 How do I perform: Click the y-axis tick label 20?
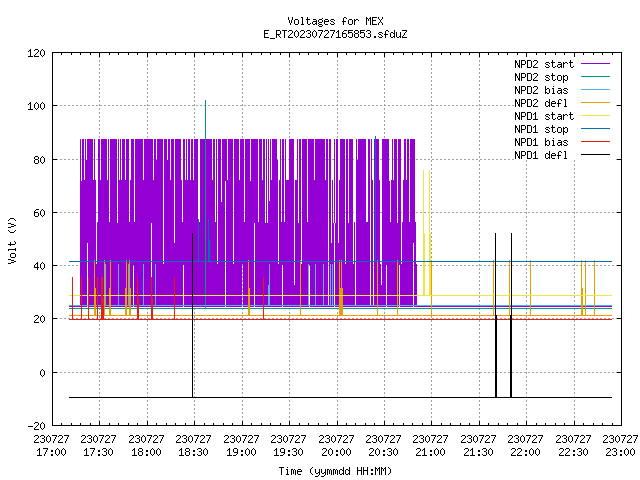39,319
